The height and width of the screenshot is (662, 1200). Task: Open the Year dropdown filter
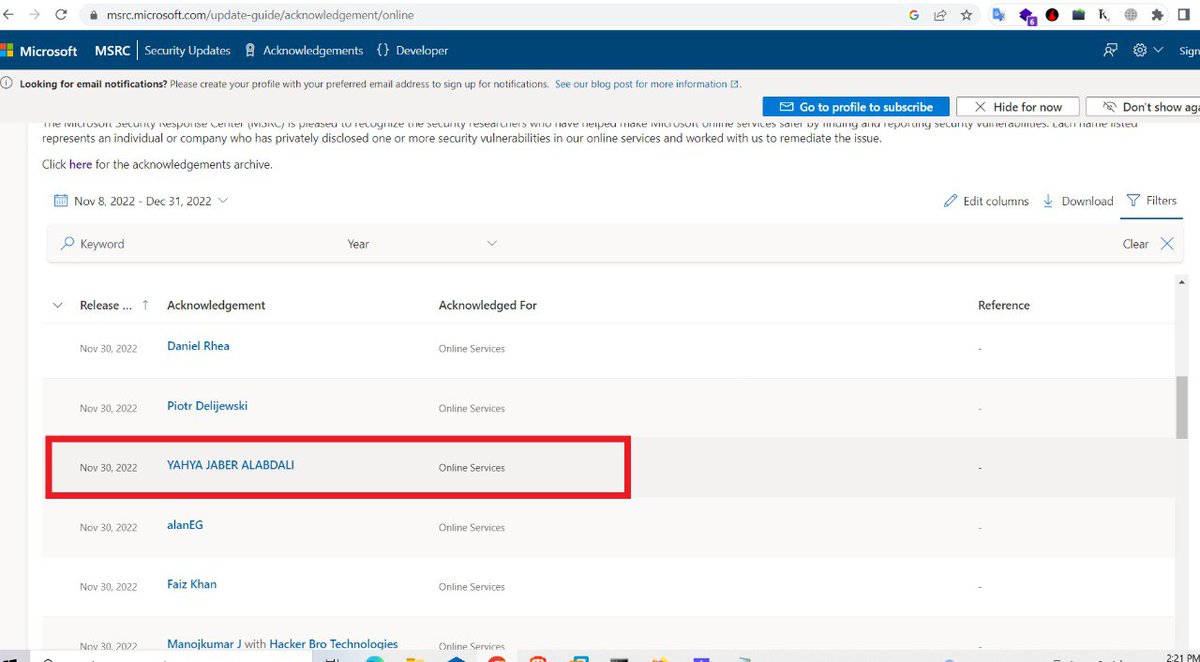pos(422,244)
